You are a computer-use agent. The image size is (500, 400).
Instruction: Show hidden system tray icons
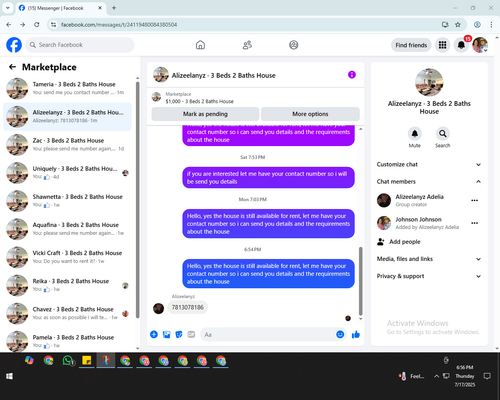(x=436, y=376)
